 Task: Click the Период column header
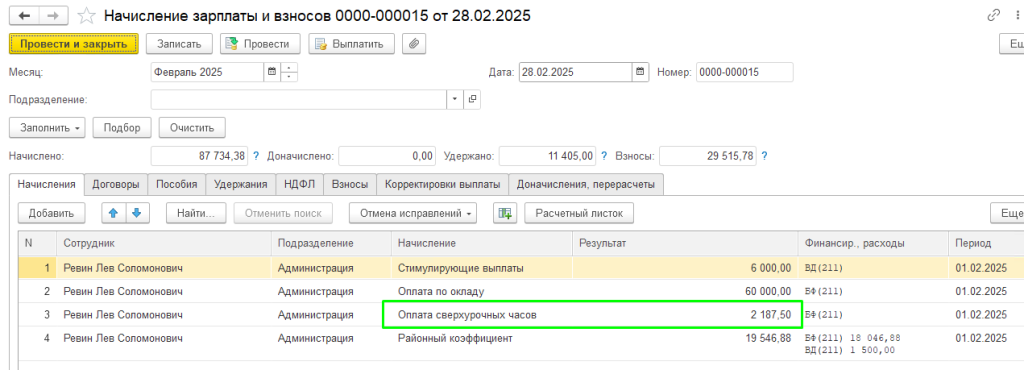[985, 243]
